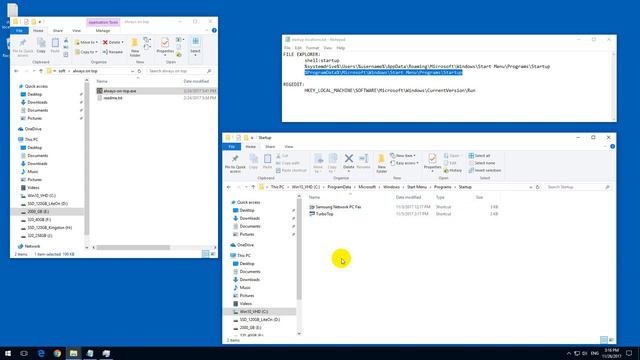
Task: Select Samsung Network PC Fax shortcut
Action: coord(338,207)
